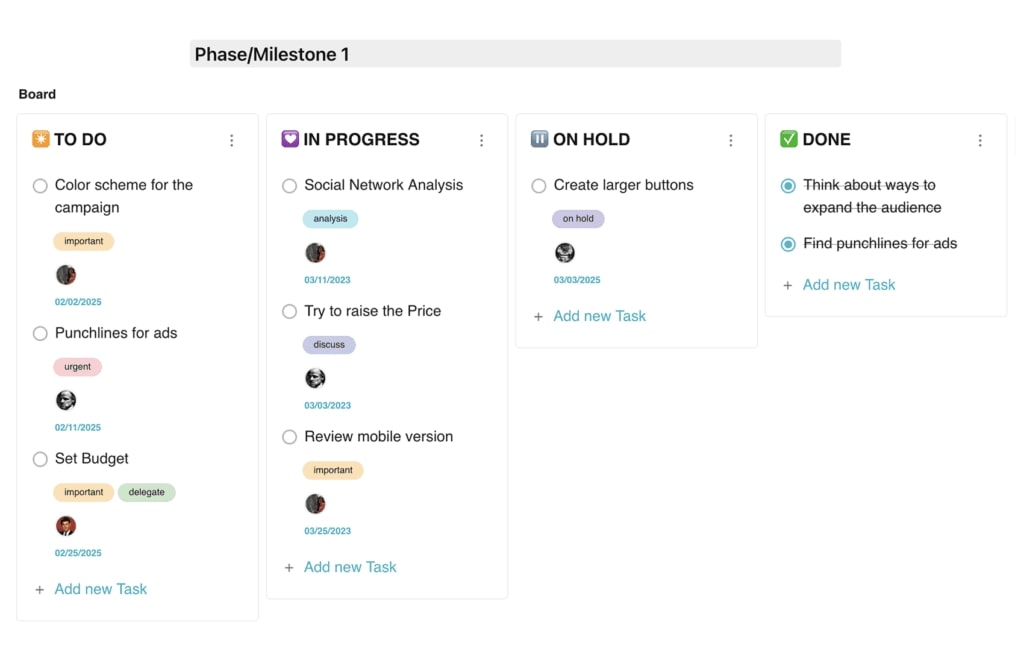Open the IN PROGRESS column options menu
The height and width of the screenshot is (663, 1024).
[481, 141]
